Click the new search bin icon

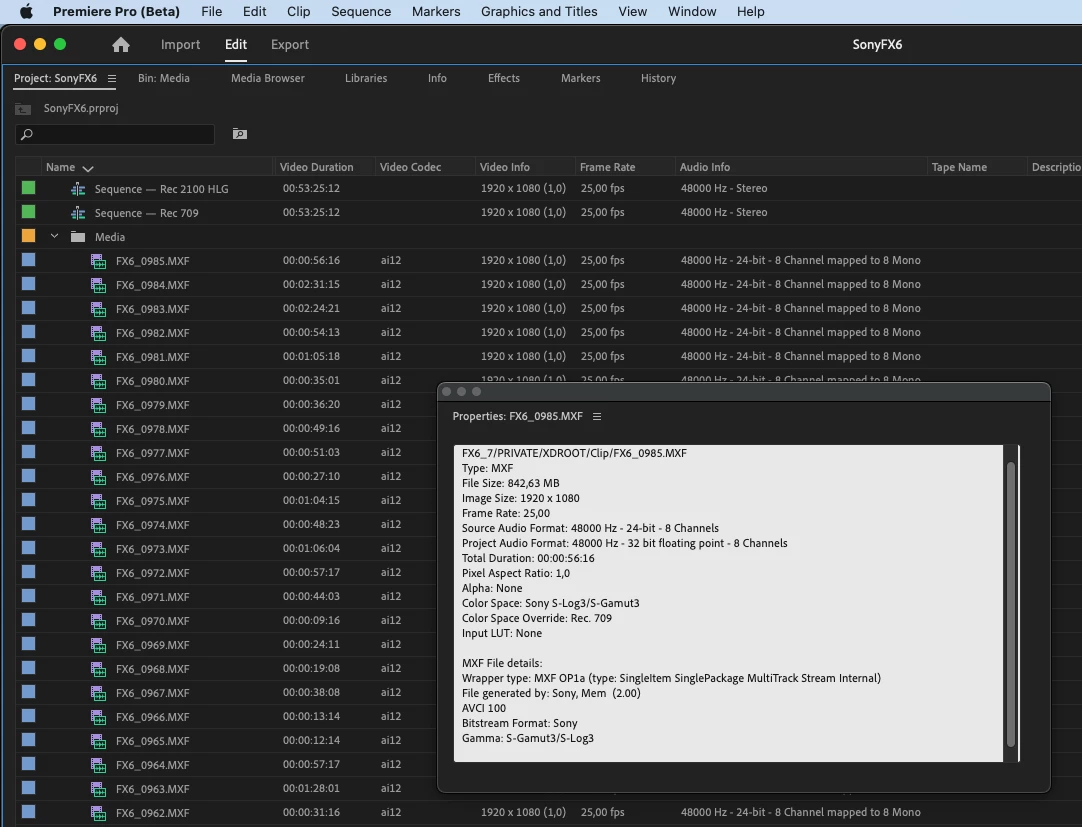[x=239, y=133]
